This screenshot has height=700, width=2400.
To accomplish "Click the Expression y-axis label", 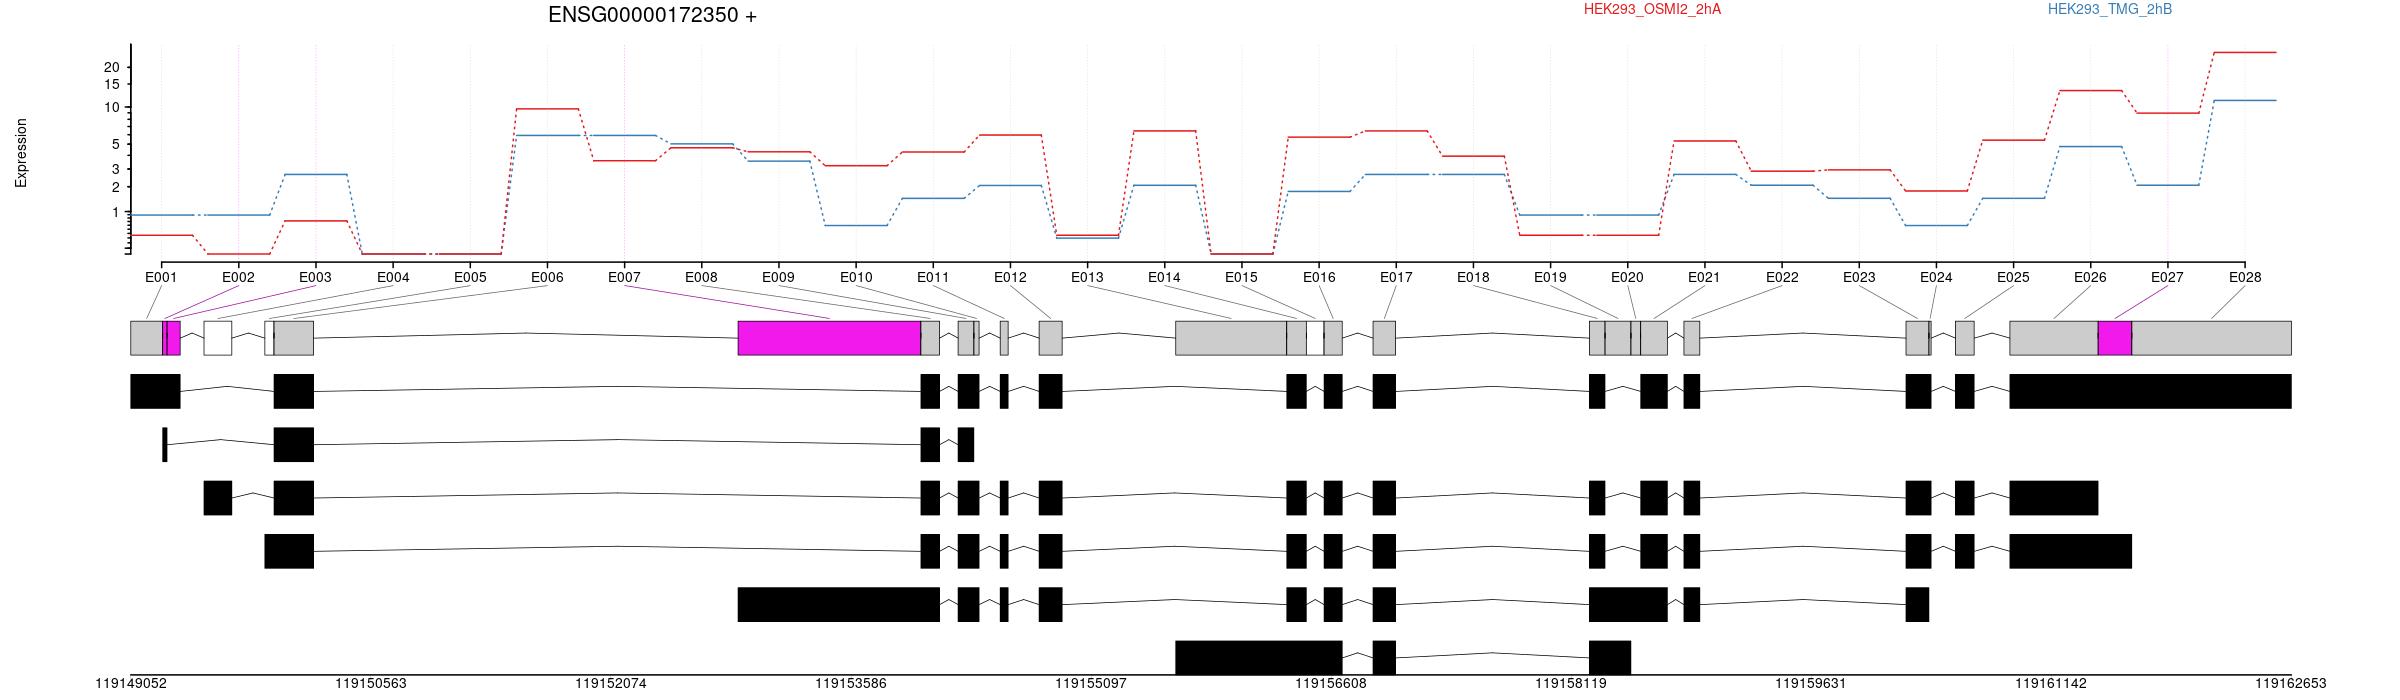I will (x=21, y=153).
